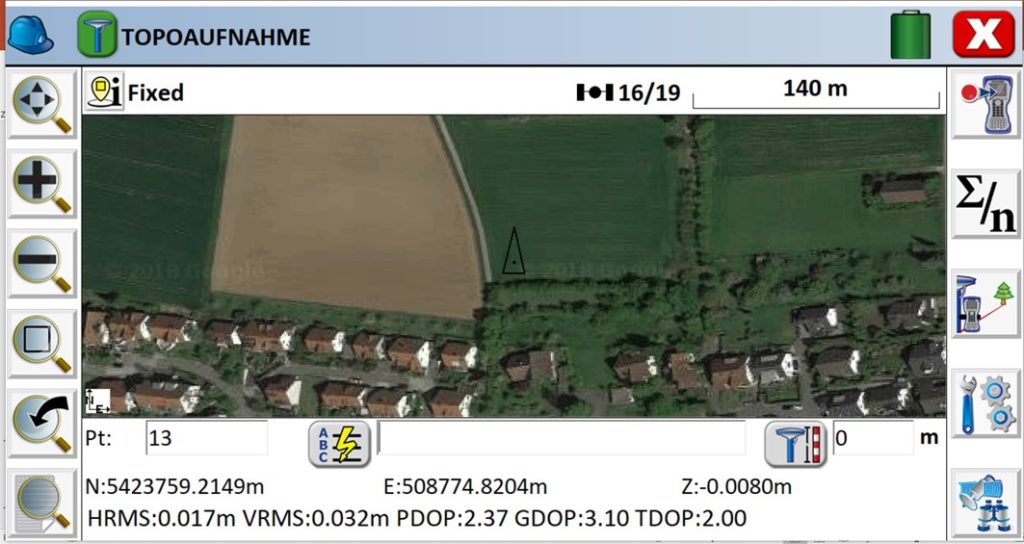
Task: Open the green GNSS receiver status icon
Action: [97, 35]
